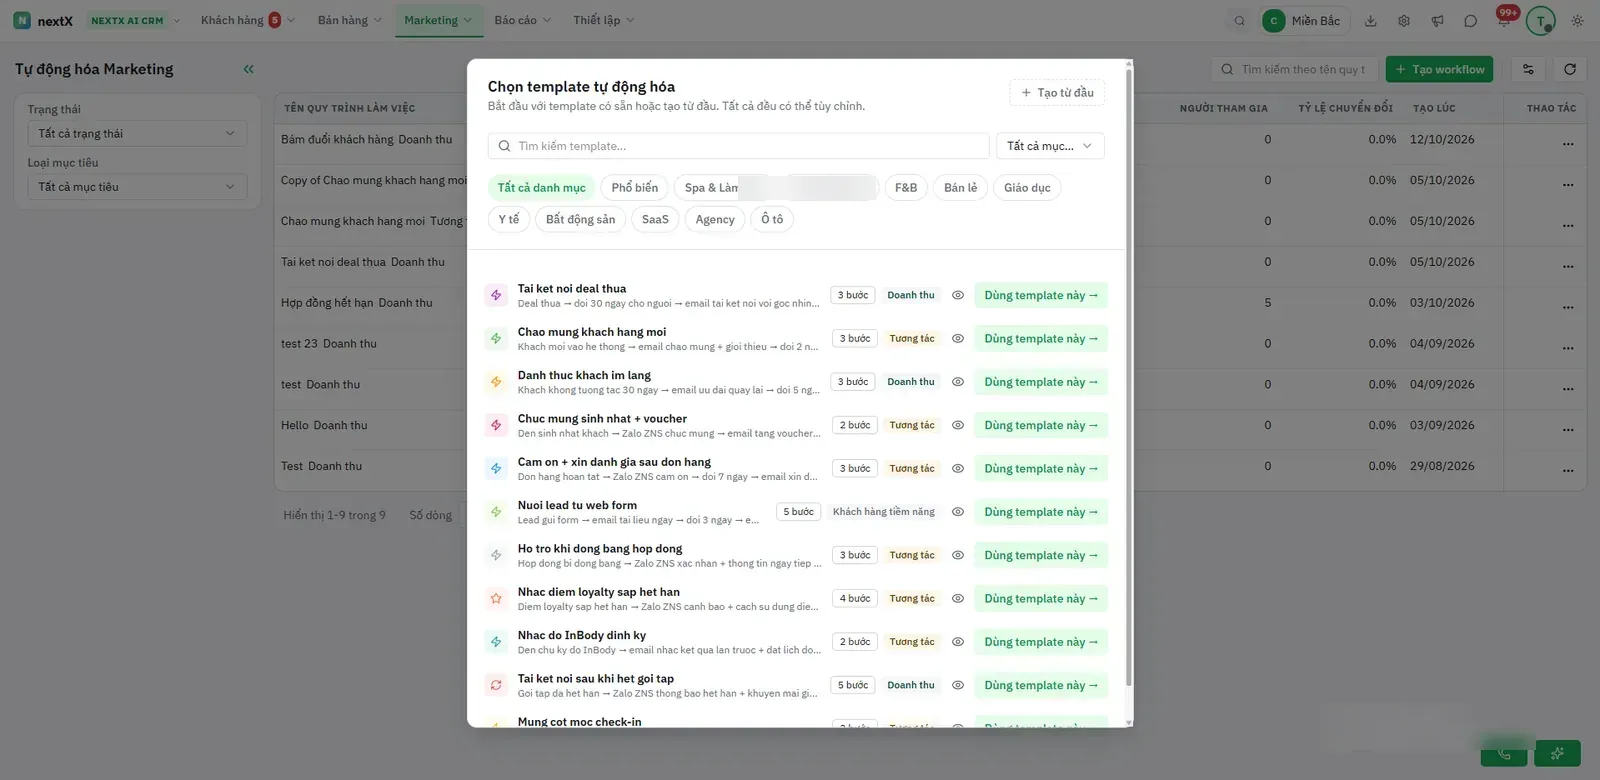Preview Nhac diem loyalty sap het han template
The width and height of the screenshot is (1600, 780).
(x=957, y=598)
